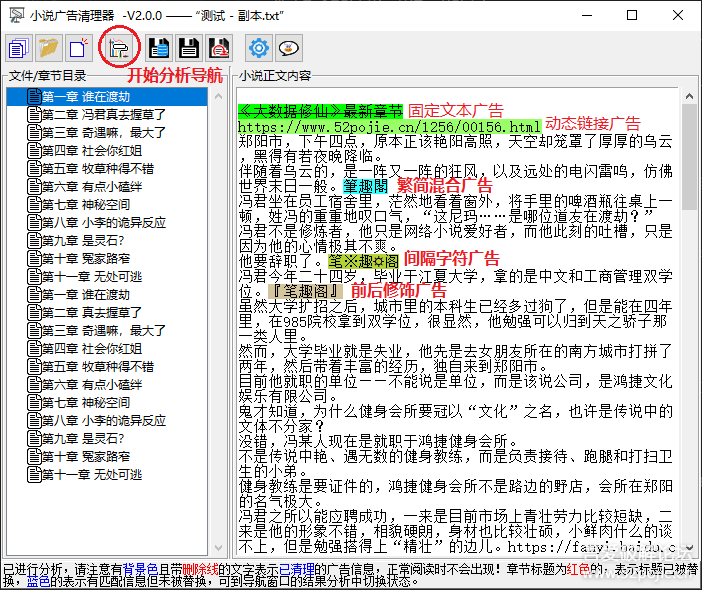Click the novel content scrollbar down arrow
Viewport: 702px width, 590px height.
(x=689, y=547)
